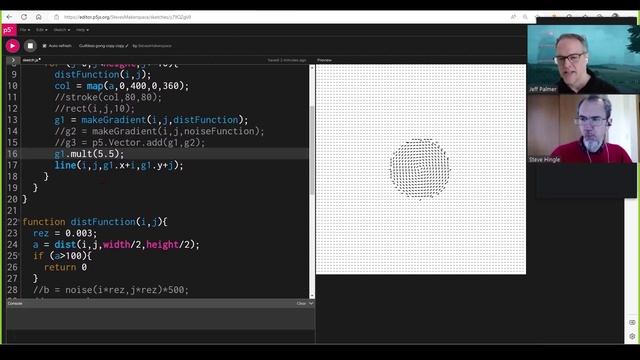
Task: Click the 'distFunction(i,j);' call on line 9
Action: coord(102,74)
